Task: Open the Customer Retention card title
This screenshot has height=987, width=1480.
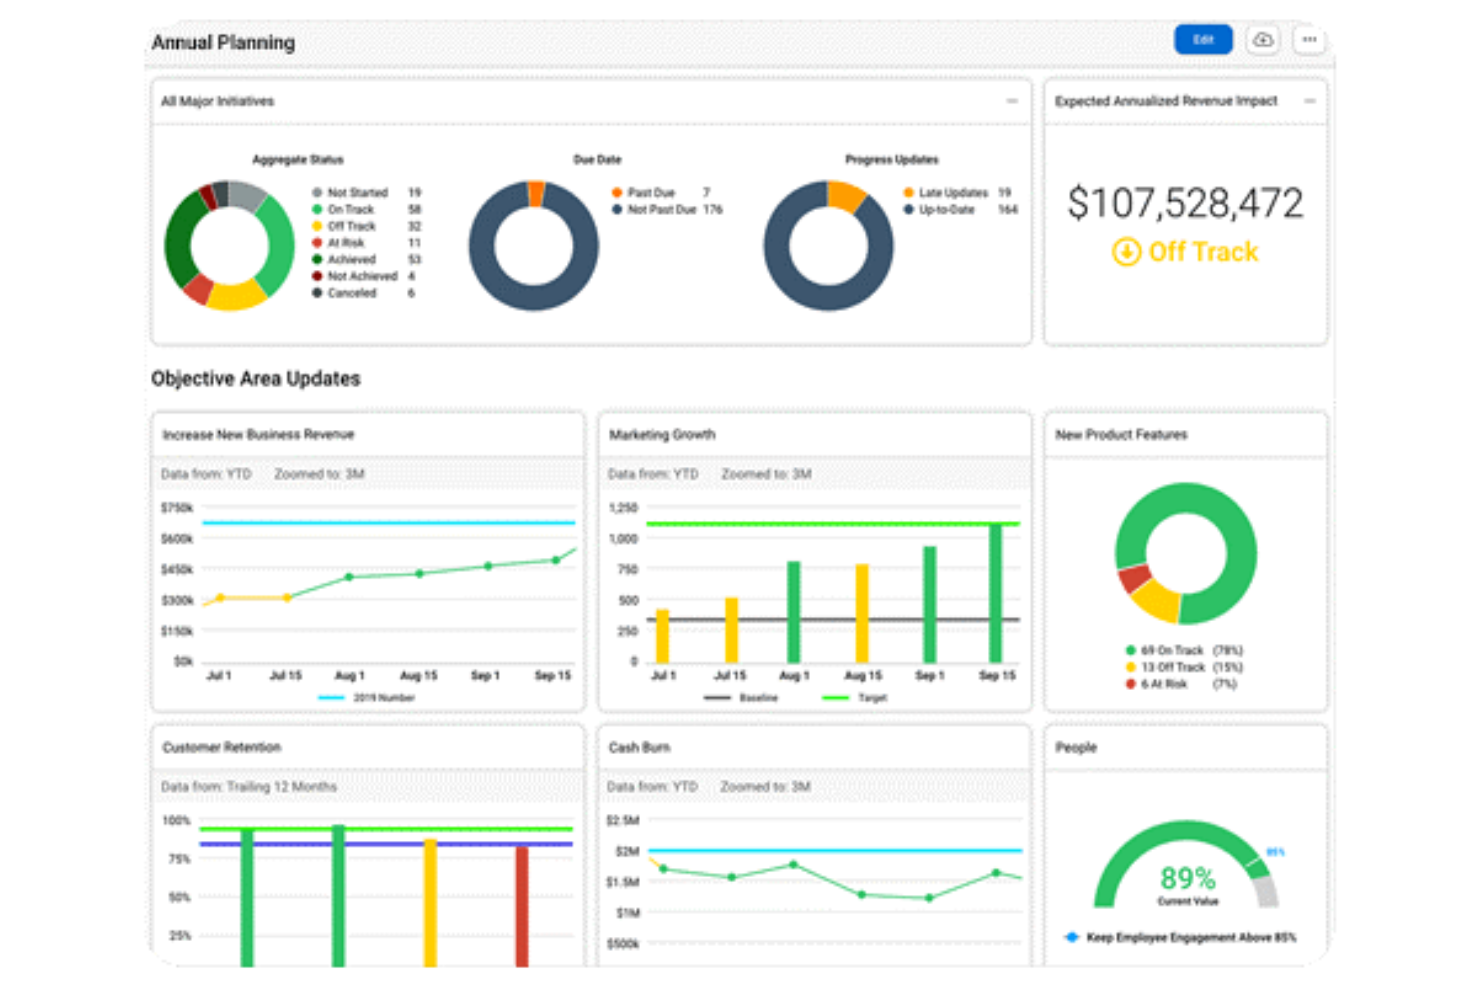Action: [222, 747]
